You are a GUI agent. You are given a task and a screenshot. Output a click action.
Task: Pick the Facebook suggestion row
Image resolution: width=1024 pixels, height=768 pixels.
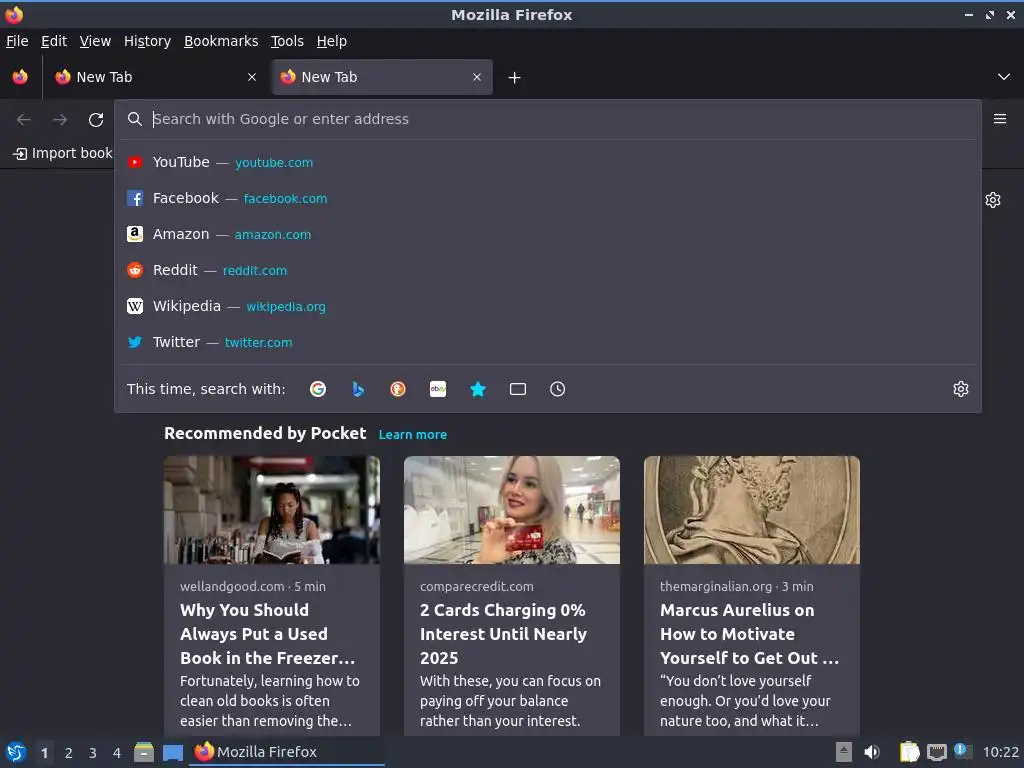click(547, 198)
